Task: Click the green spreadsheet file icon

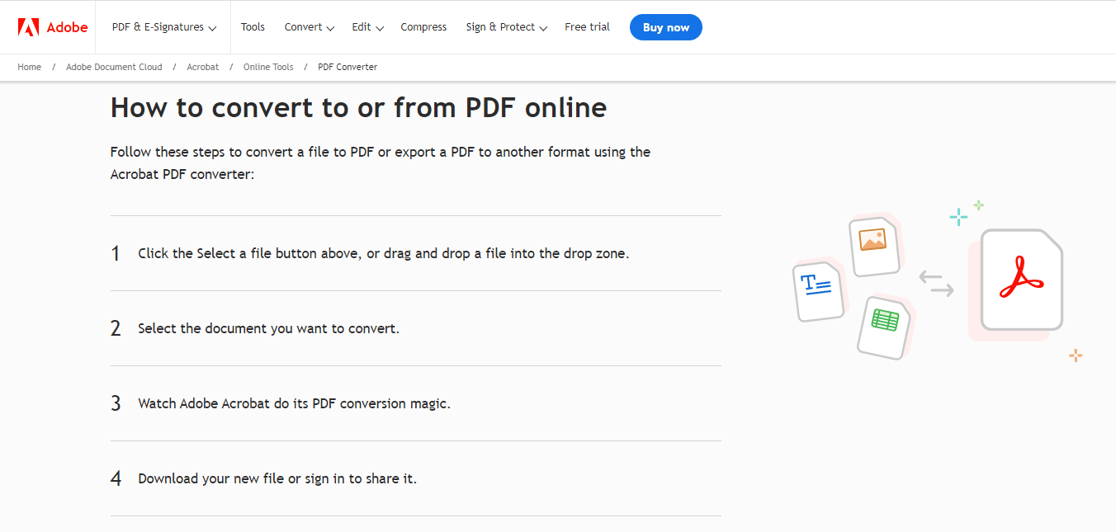Action: 884,327
